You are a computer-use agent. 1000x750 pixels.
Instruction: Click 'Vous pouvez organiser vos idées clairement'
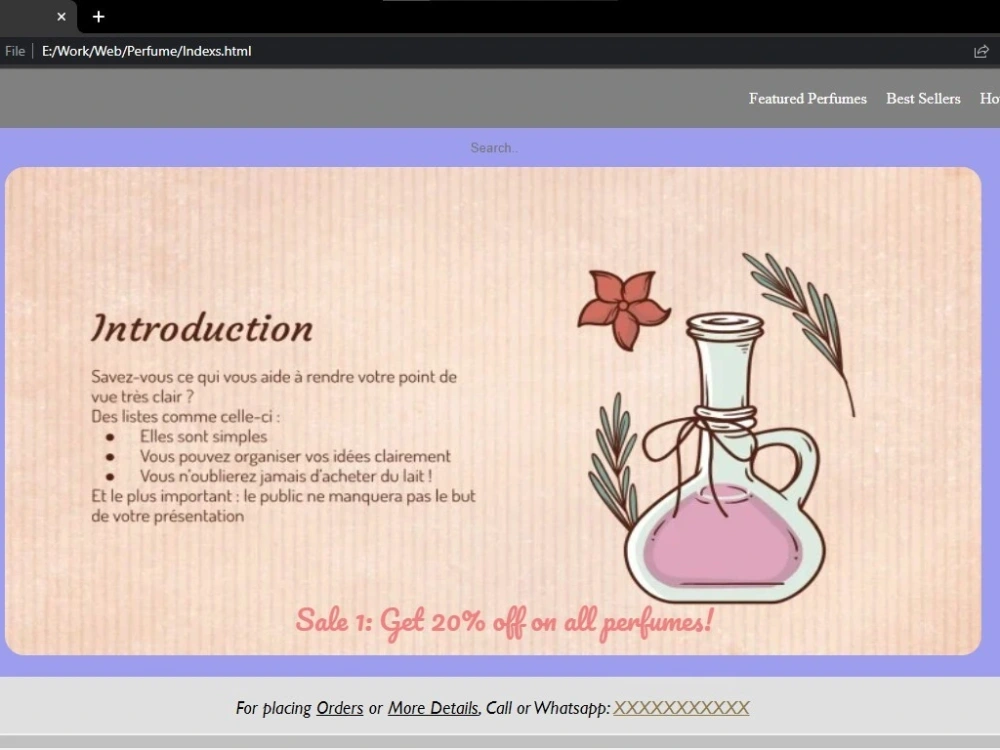[x=295, y=457]
